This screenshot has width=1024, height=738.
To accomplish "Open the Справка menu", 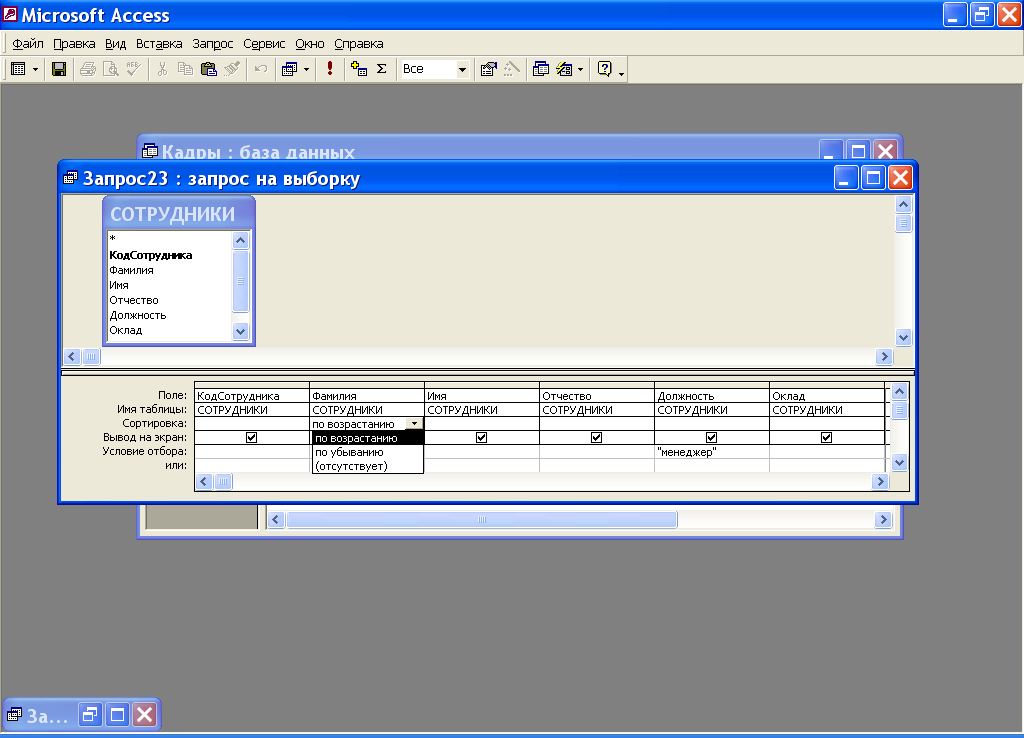I will pos(359,44).
